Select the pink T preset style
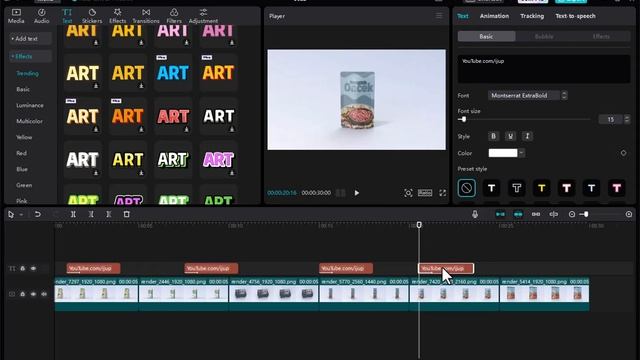The height and width of the screenshot is (360, 640). coord(617,188)
